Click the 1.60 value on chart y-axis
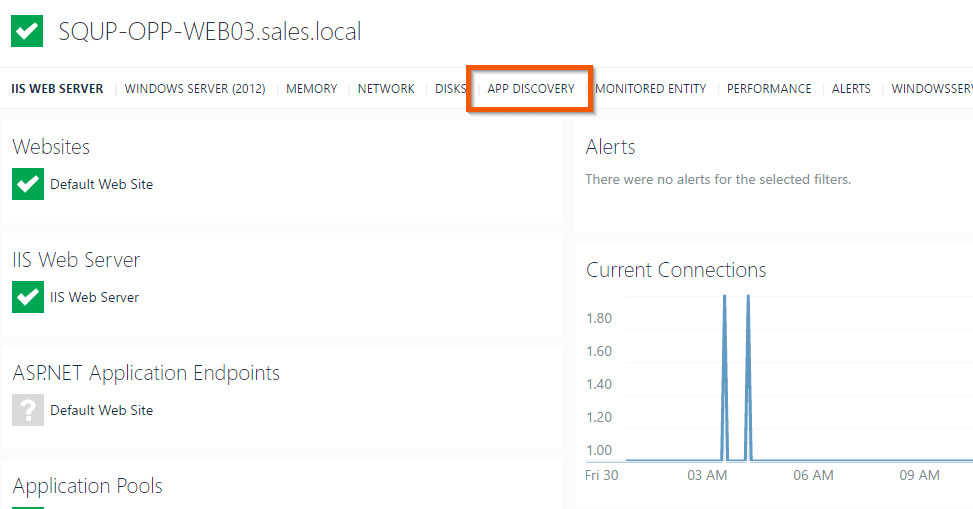Viewport: 973px width, 509px height. pos(599,351)
